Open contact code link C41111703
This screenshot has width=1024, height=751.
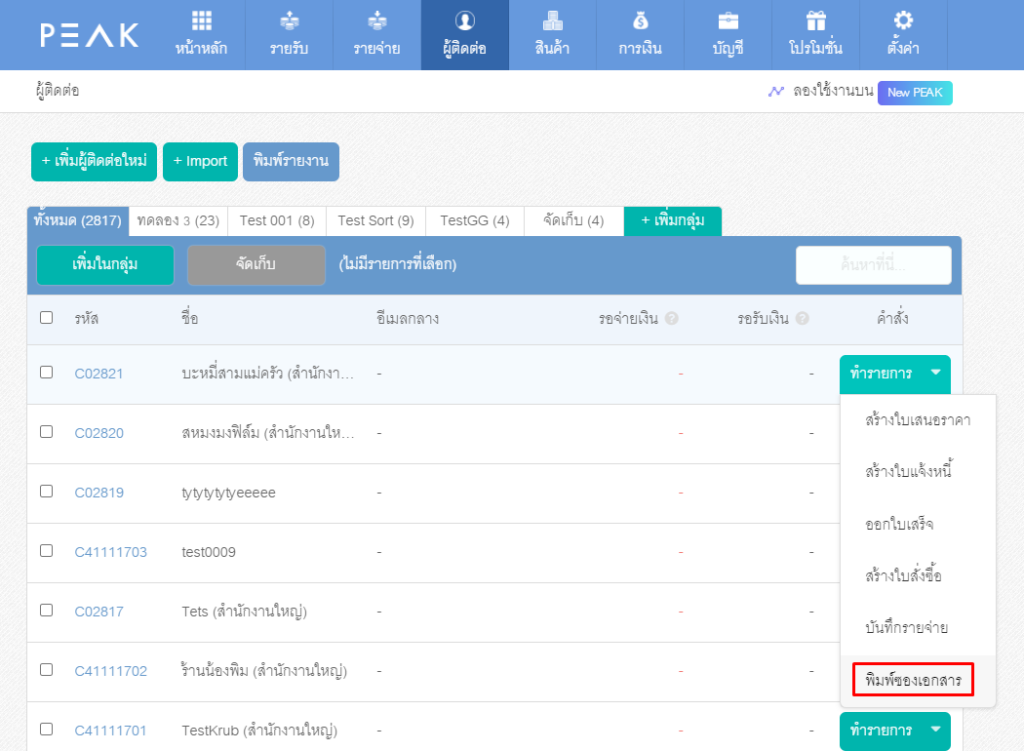click(110, 552)
